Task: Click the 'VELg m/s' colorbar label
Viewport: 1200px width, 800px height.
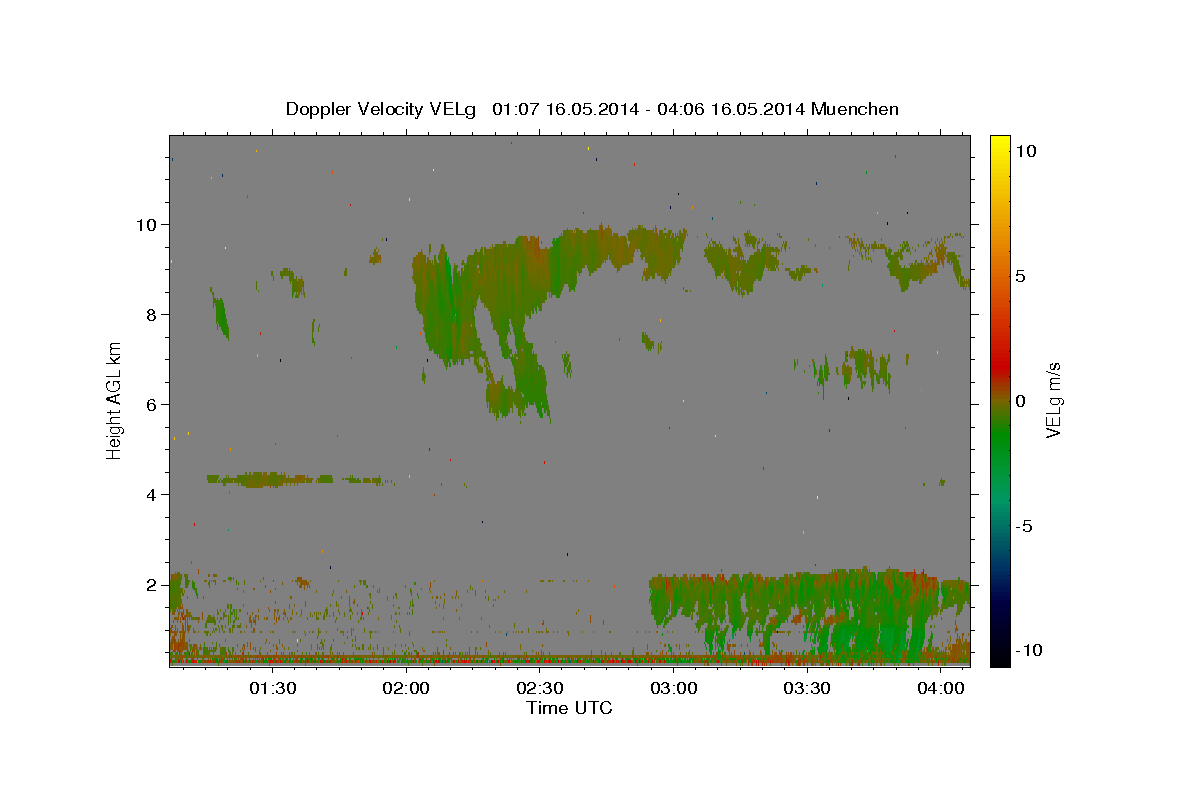Action: [x=1053, y=400]
